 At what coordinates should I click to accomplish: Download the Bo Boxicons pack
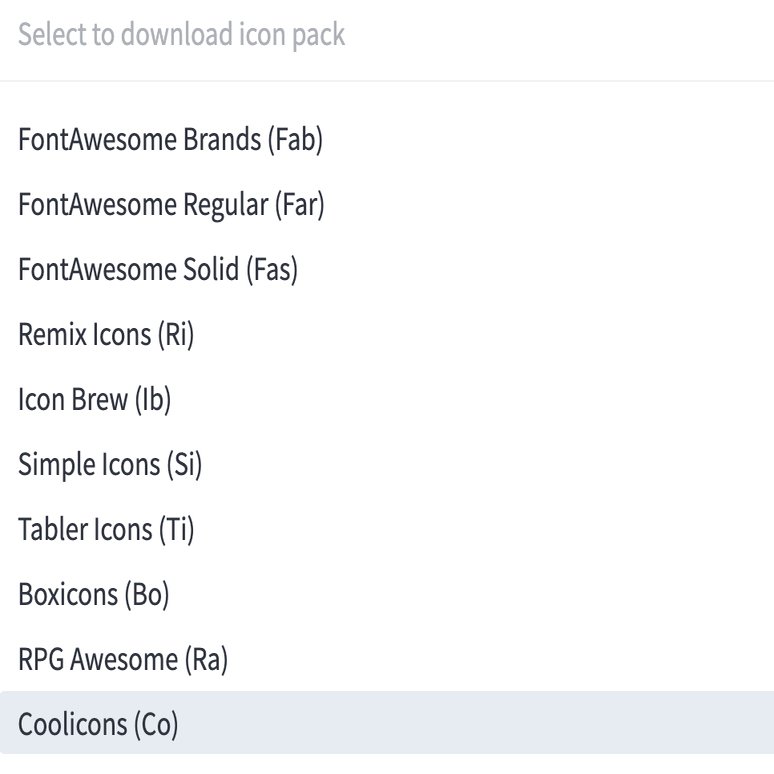click(94, 595)
